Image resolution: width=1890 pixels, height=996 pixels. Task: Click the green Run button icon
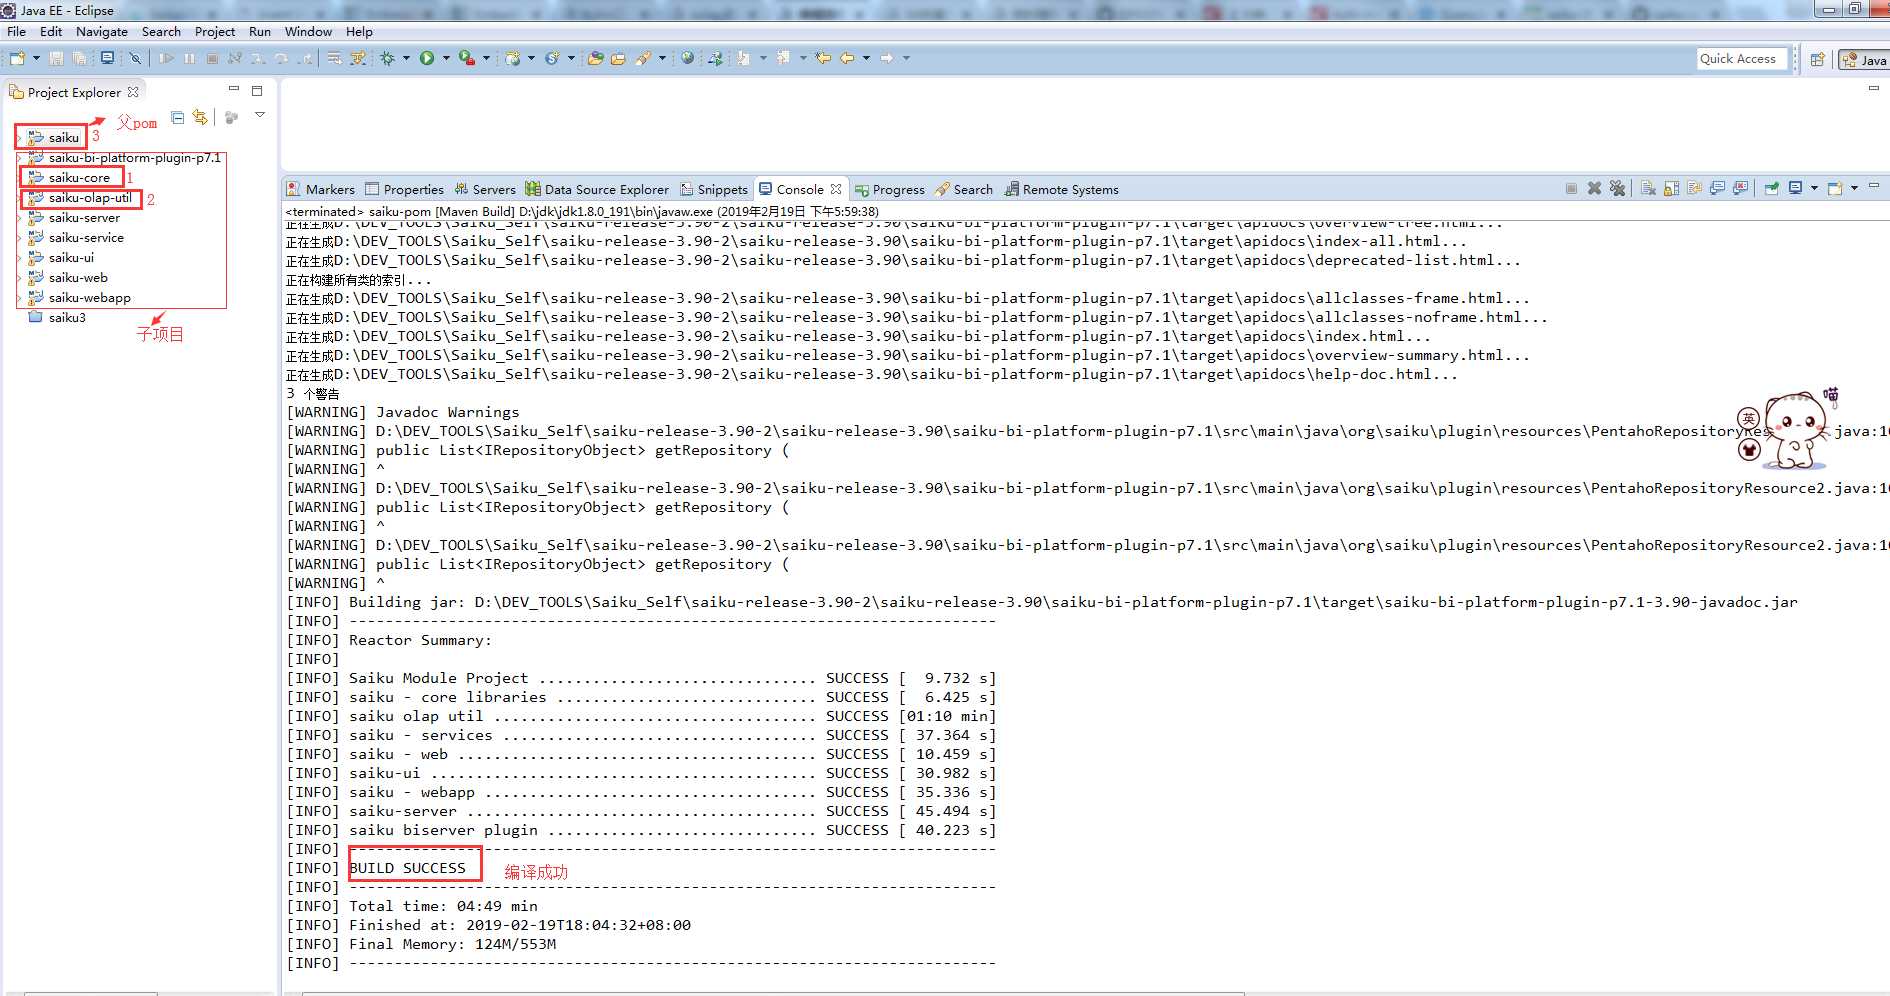tap(427, 58)
